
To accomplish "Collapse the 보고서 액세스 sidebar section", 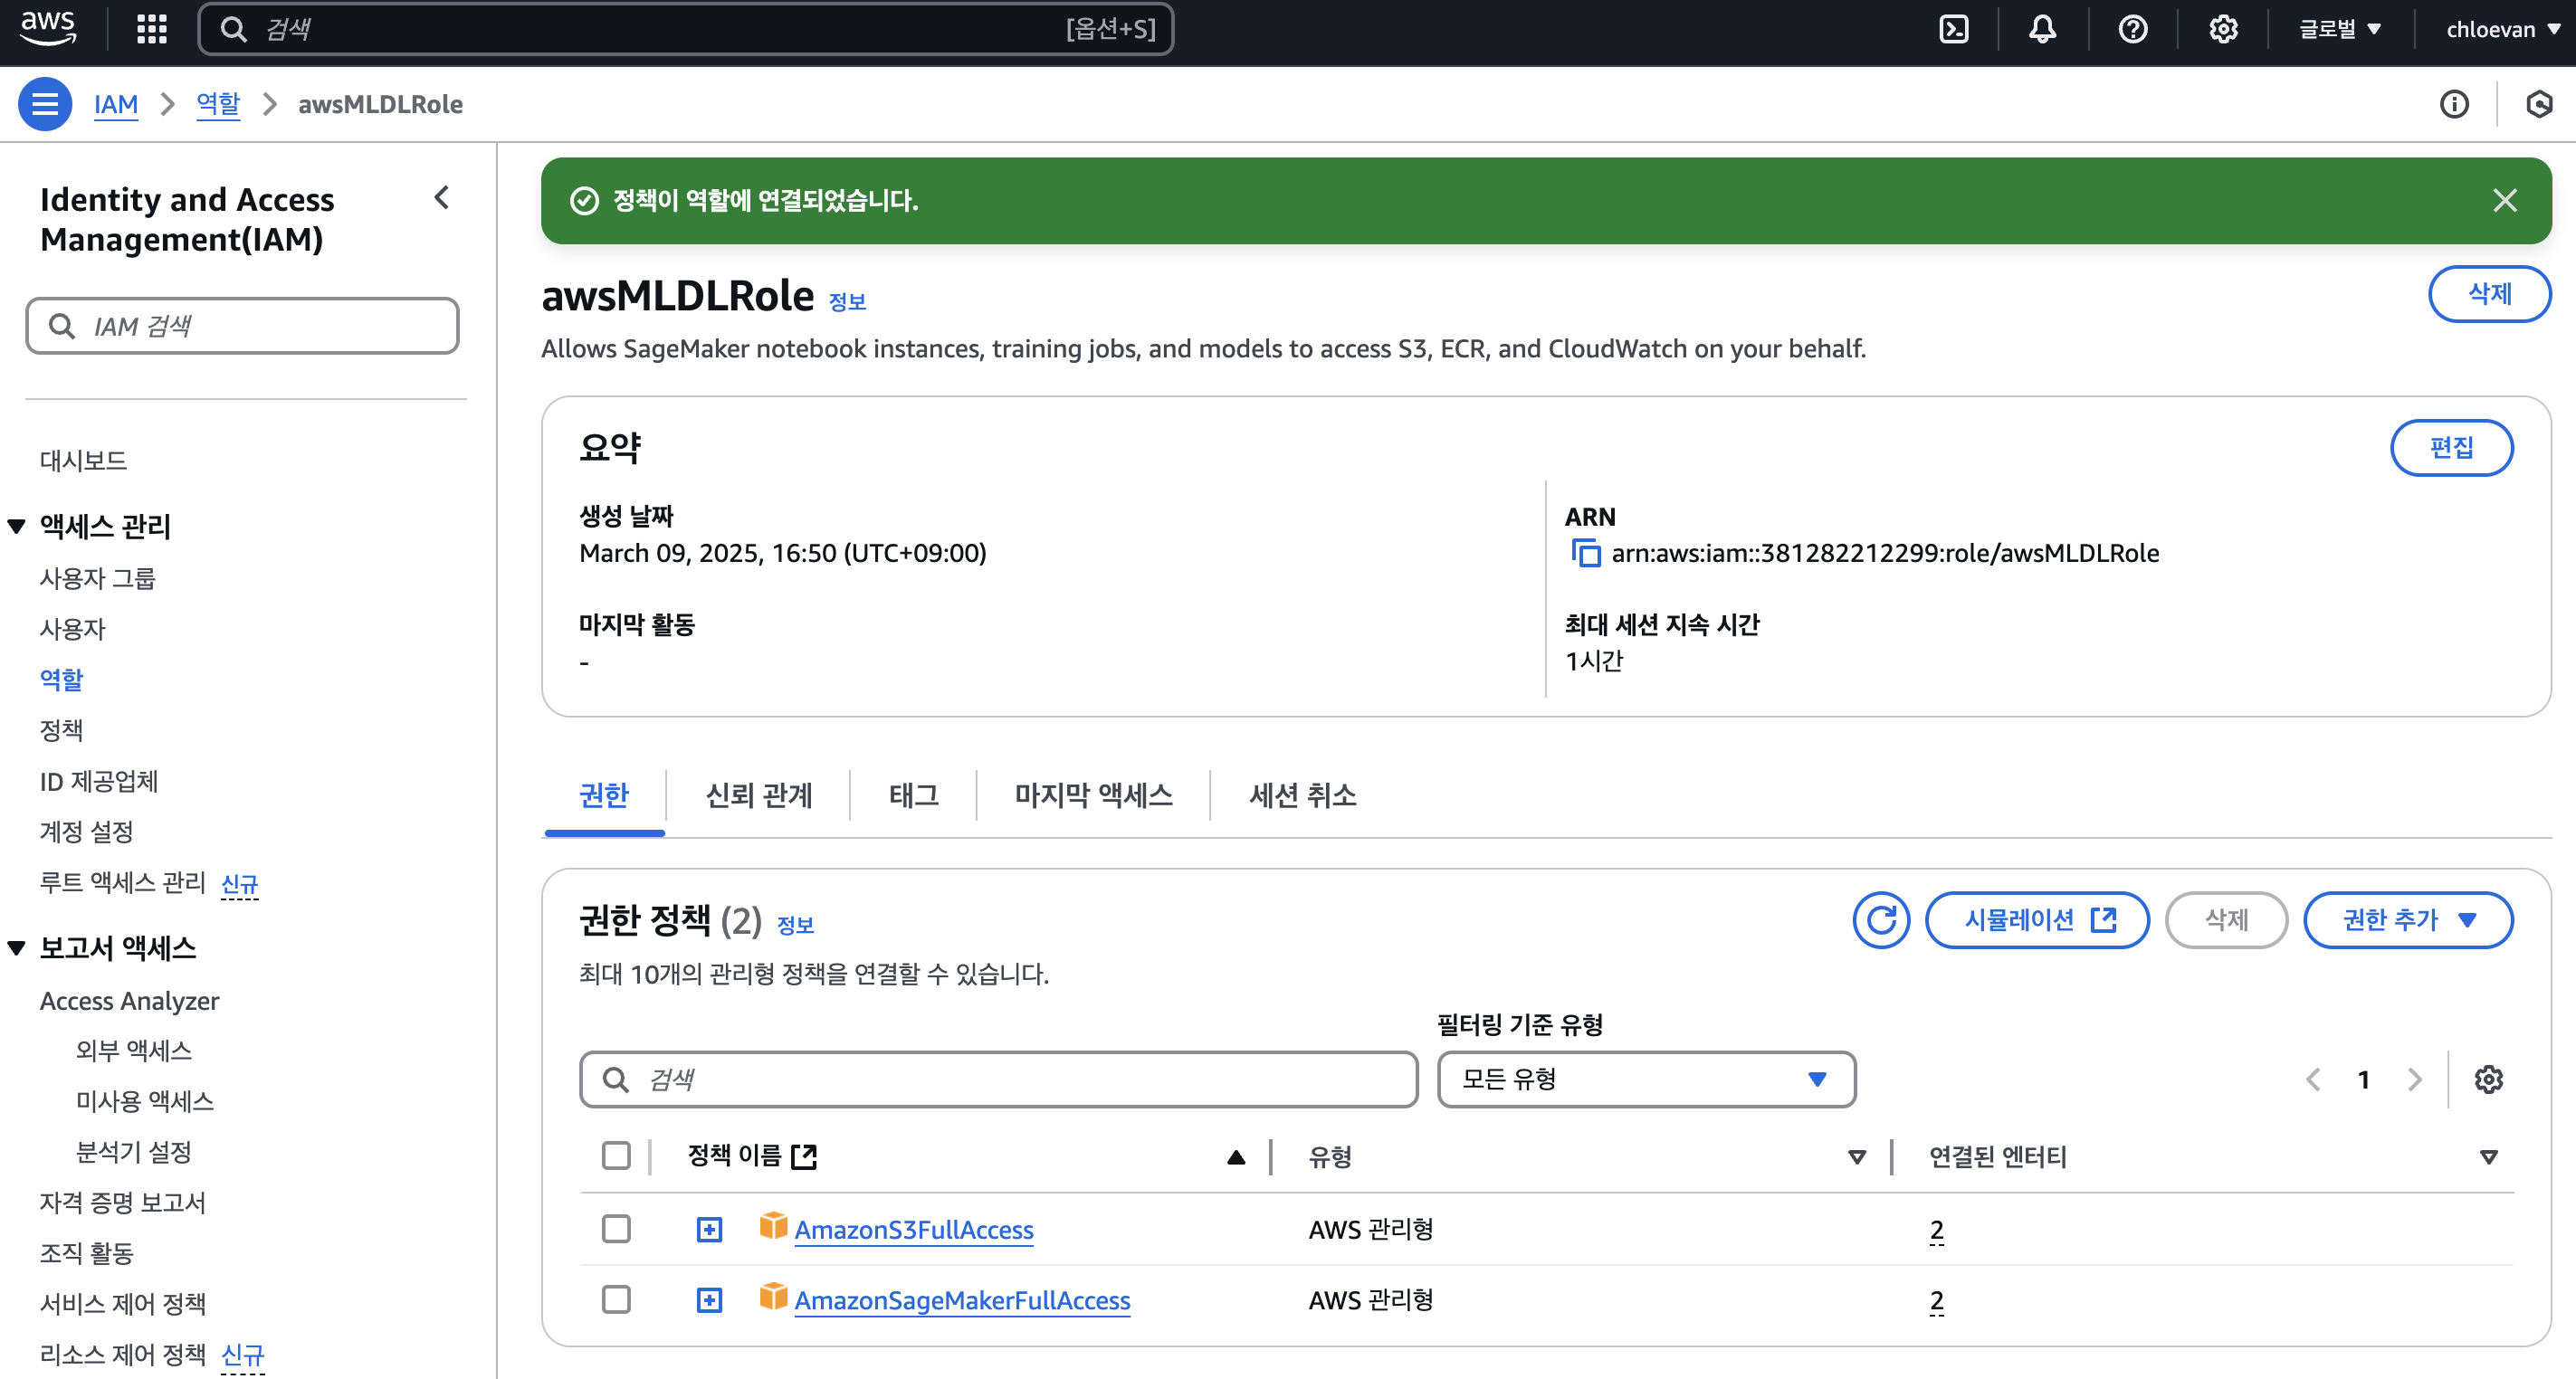I will coord(17,948).
